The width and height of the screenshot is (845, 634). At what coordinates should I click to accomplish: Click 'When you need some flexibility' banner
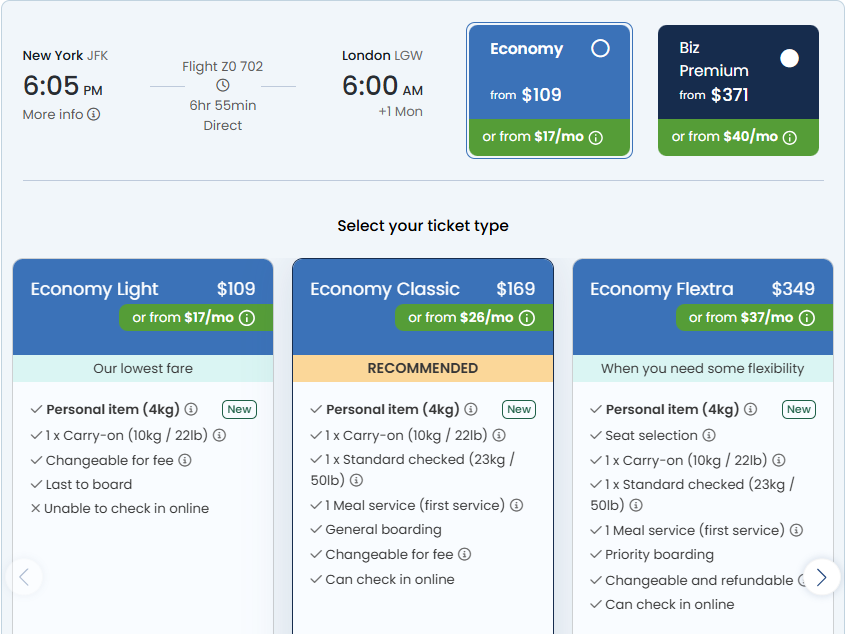click(x=703, y=368)
